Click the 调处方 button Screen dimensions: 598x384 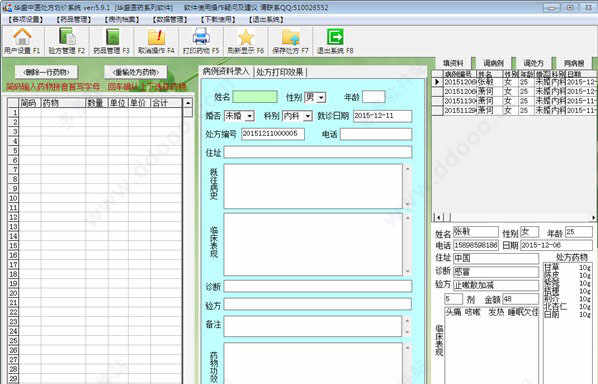tap(534, 63)
